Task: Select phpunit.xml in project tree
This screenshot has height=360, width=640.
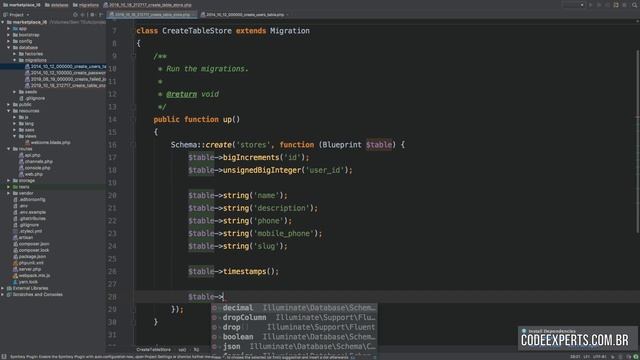Action: click(x=29, y=263)
